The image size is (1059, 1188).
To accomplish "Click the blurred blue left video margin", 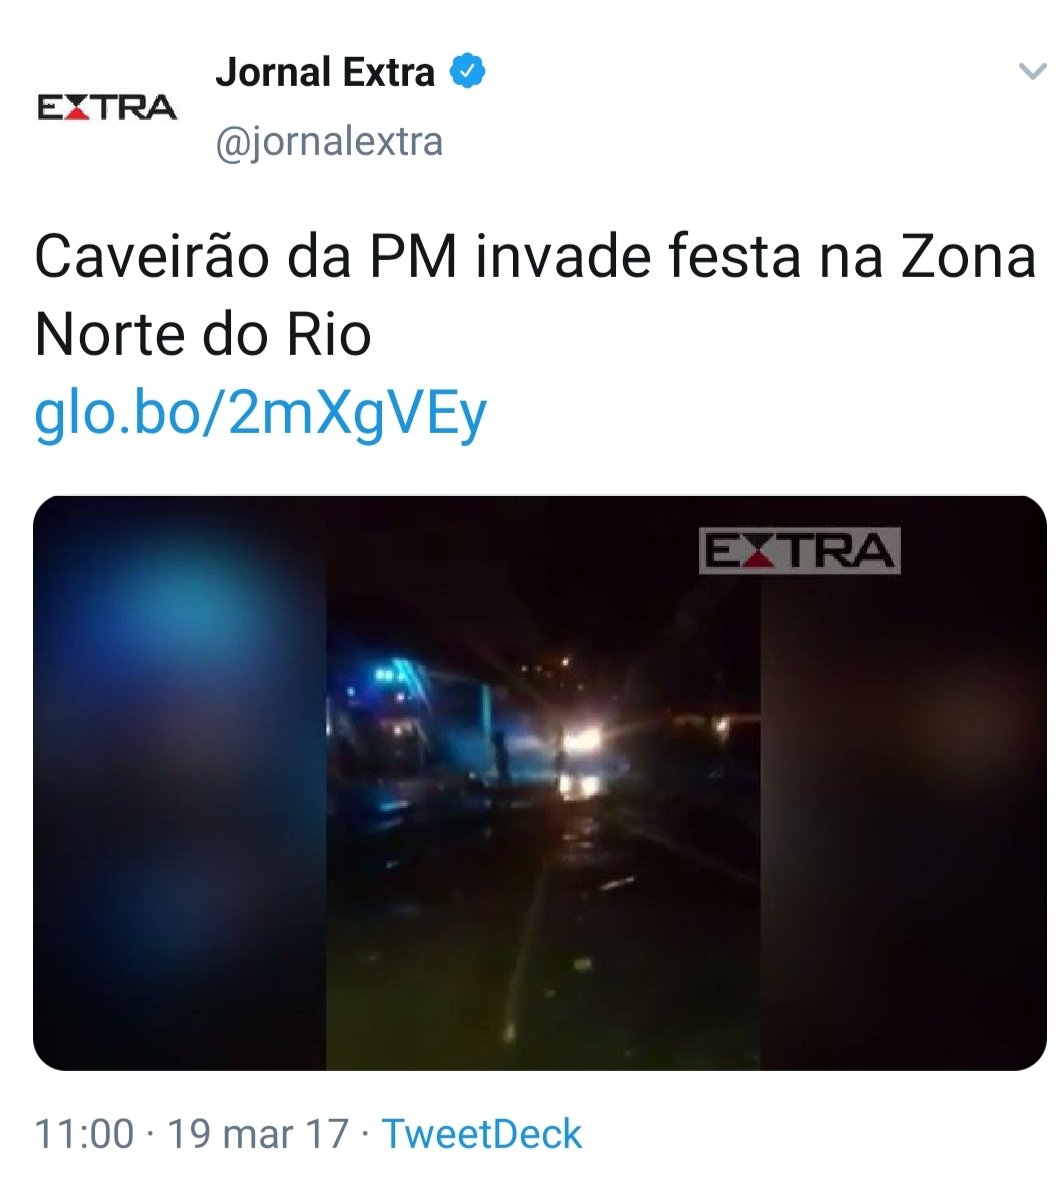I will point(180,783).
